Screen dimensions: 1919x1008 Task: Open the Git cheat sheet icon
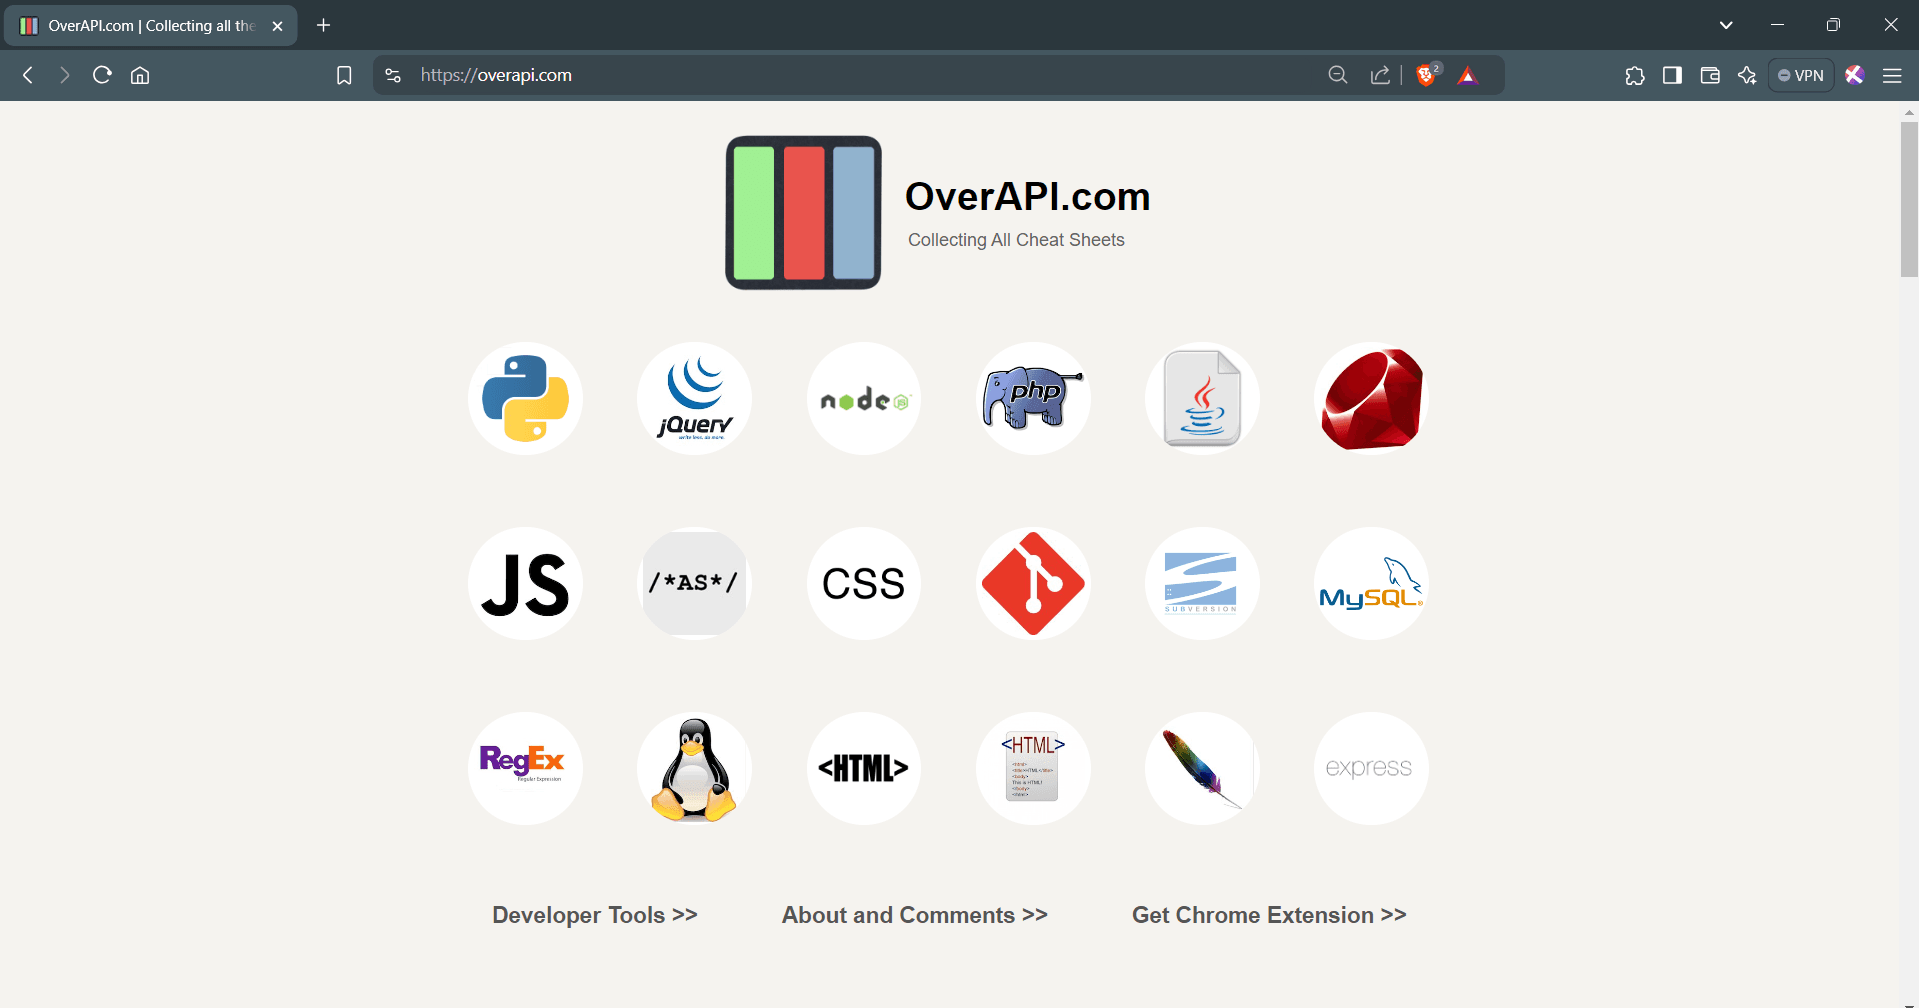click(x=1033, y=583)
